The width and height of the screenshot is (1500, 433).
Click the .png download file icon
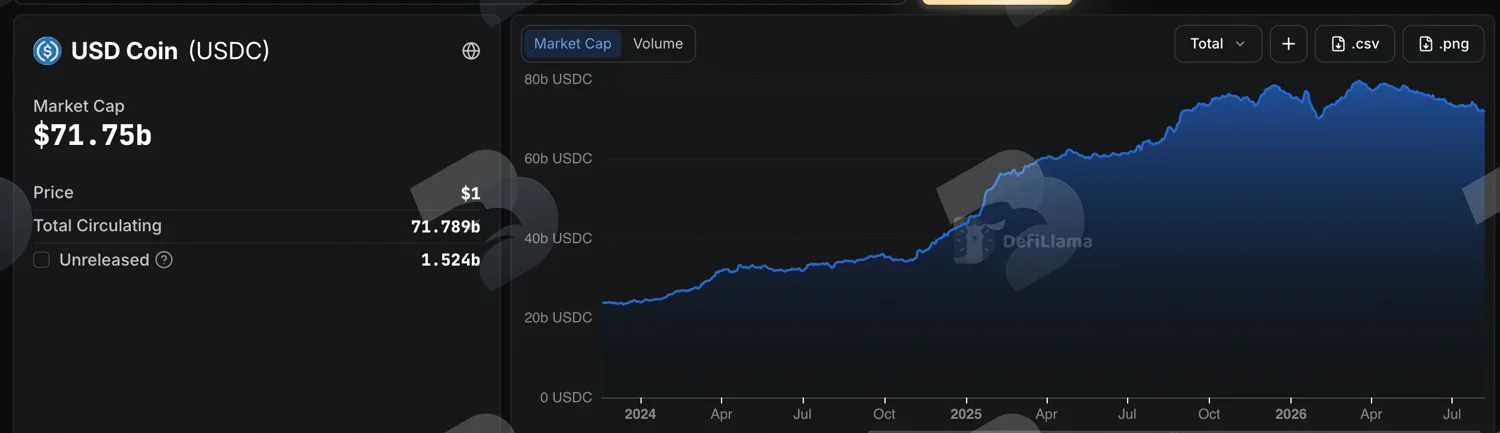[1426, 44]
